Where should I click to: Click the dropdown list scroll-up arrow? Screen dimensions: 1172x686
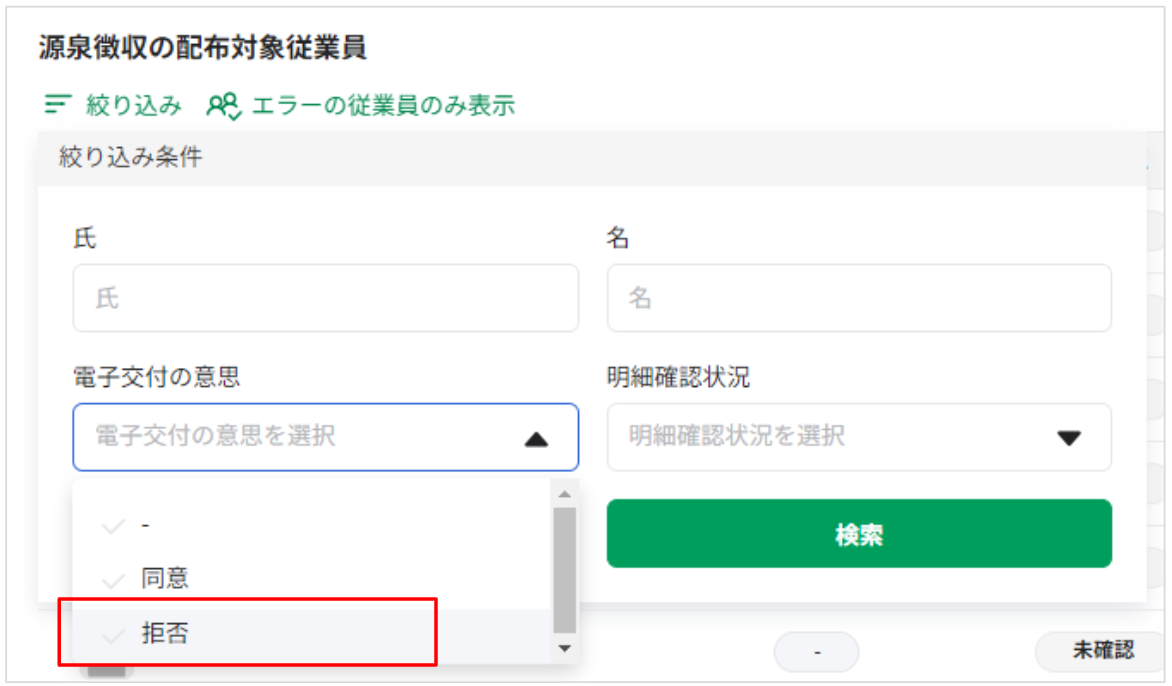click(565, 494)
